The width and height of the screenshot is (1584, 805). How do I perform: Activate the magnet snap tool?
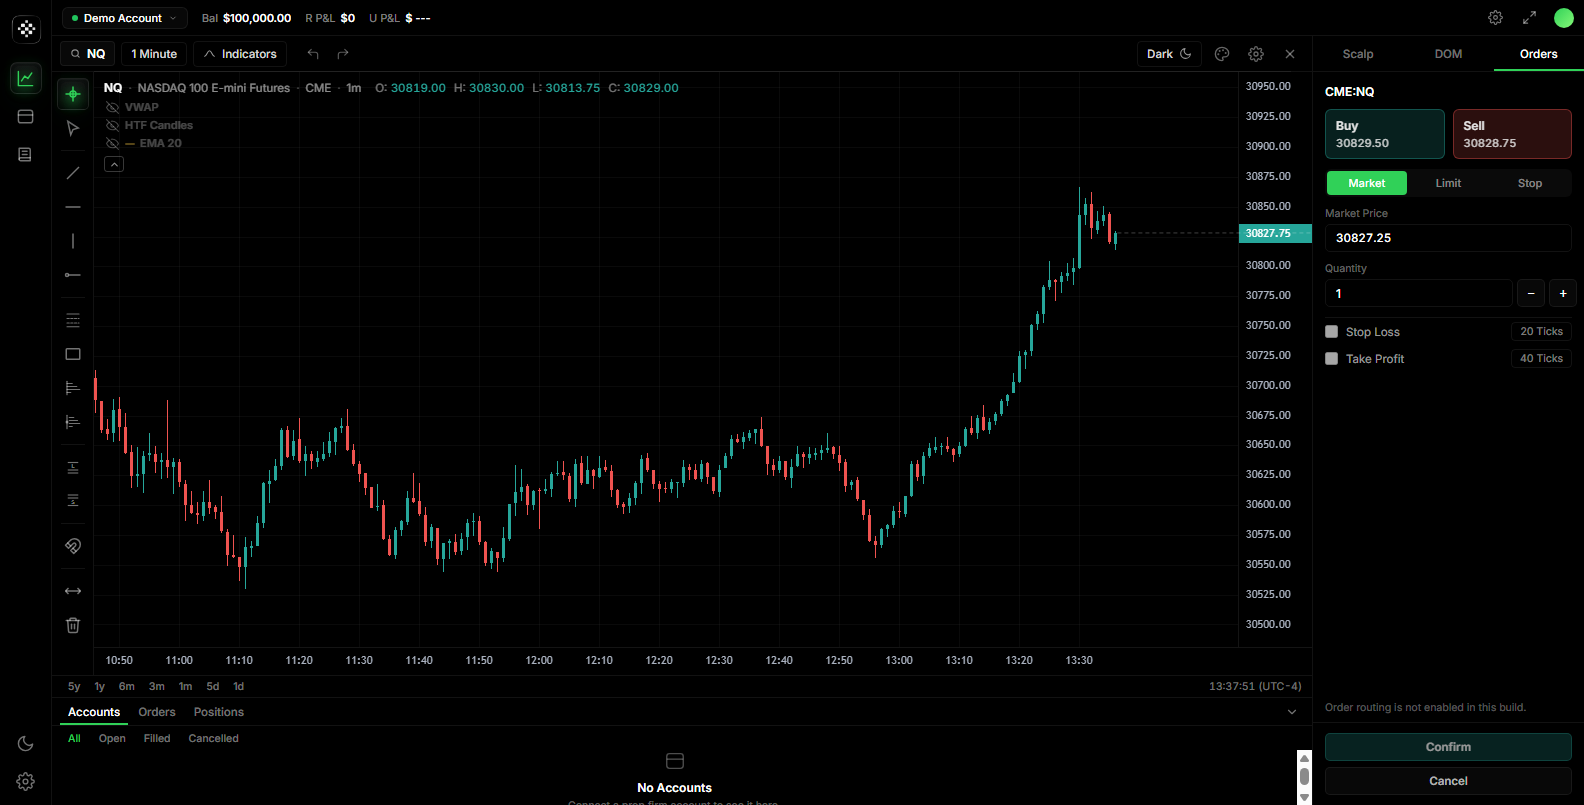click(73, 546)
